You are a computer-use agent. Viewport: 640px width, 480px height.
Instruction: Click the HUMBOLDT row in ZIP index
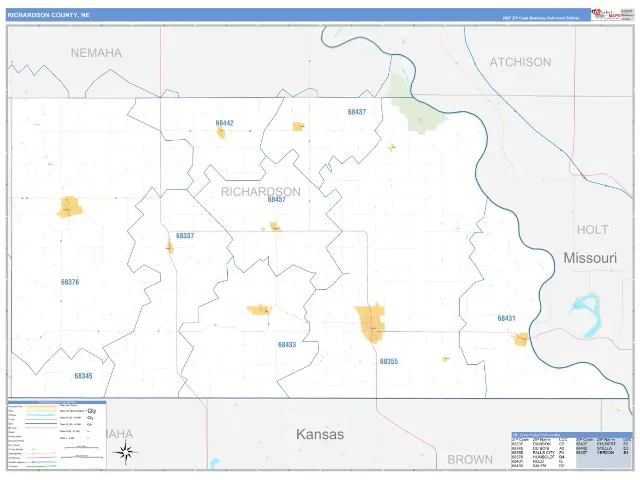538,457
